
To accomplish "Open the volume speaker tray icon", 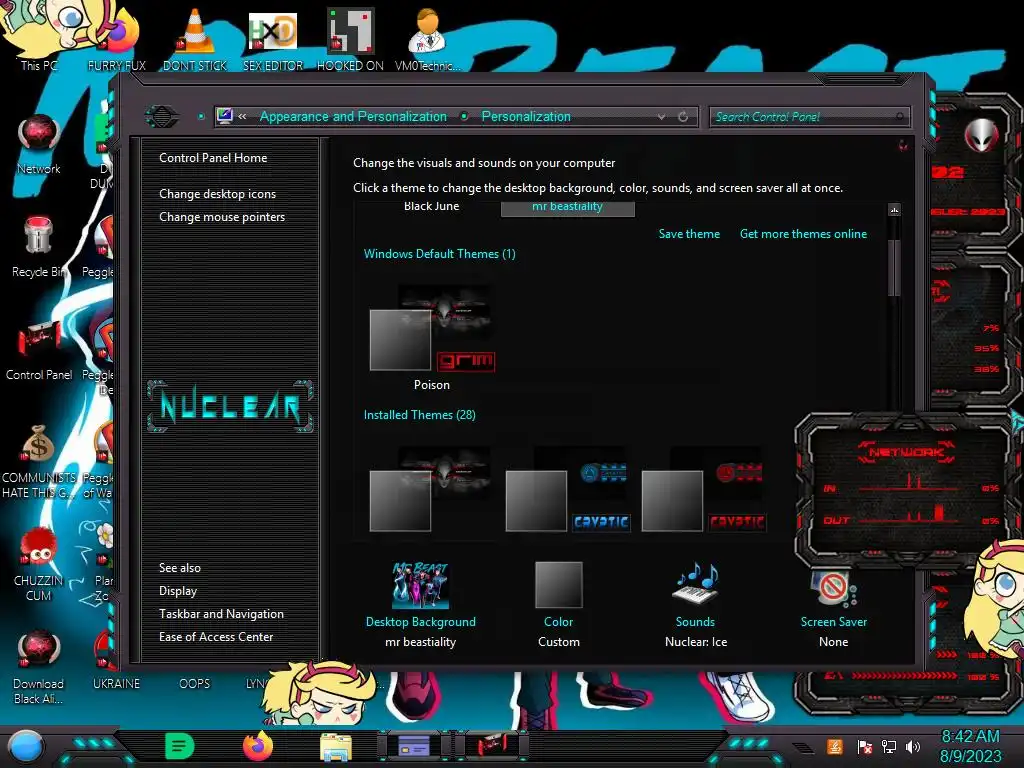I will 913,747.
